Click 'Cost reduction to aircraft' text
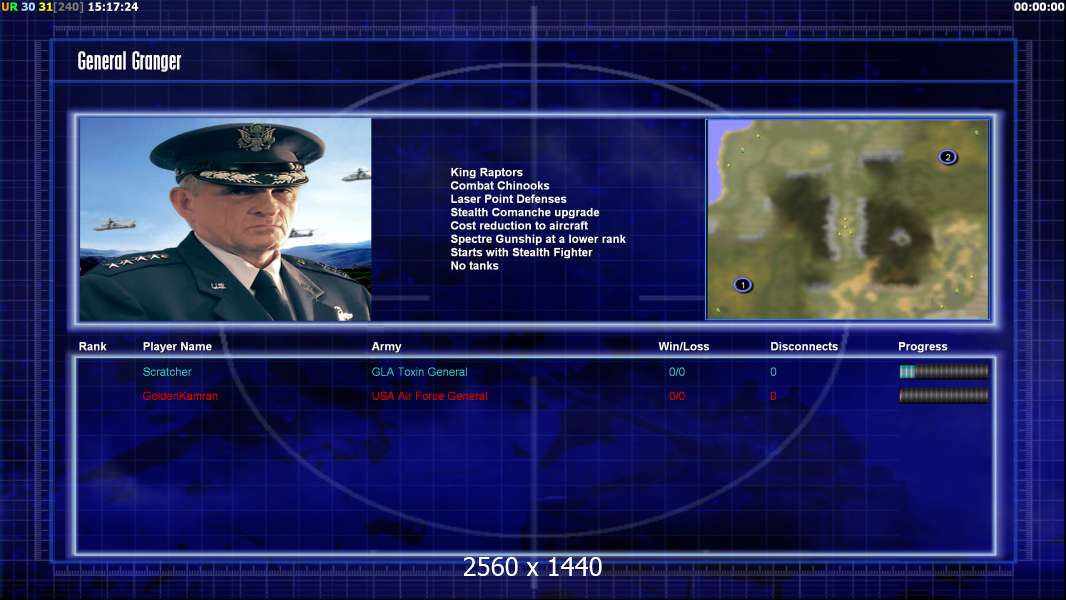This screenshot has height=600, width=1066. (x=519, y=226)
